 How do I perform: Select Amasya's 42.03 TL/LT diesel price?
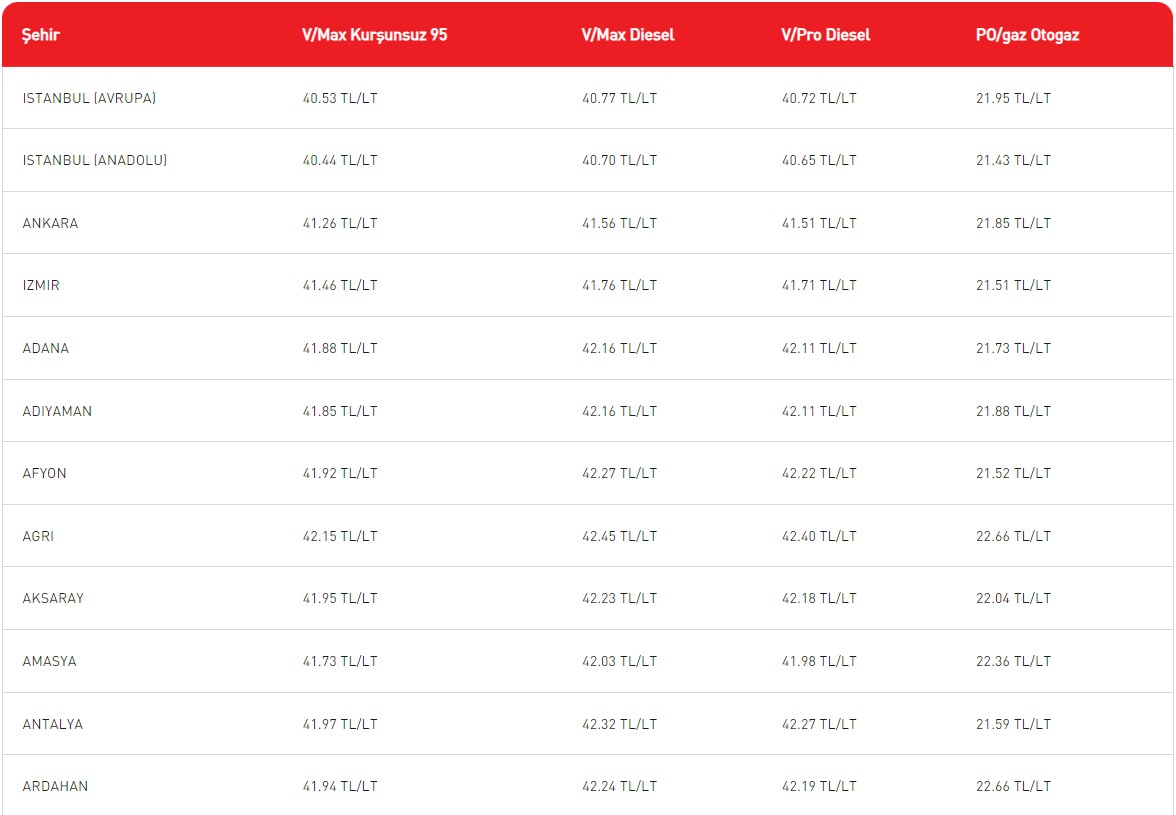[x=620, y=661]
